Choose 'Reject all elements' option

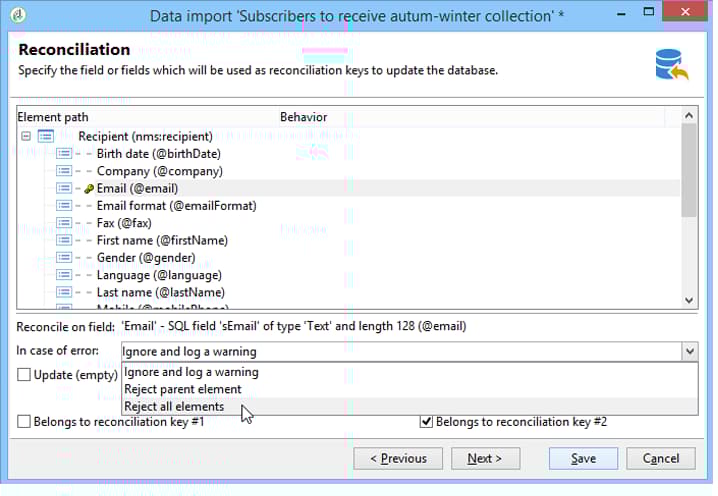point(410,406)
